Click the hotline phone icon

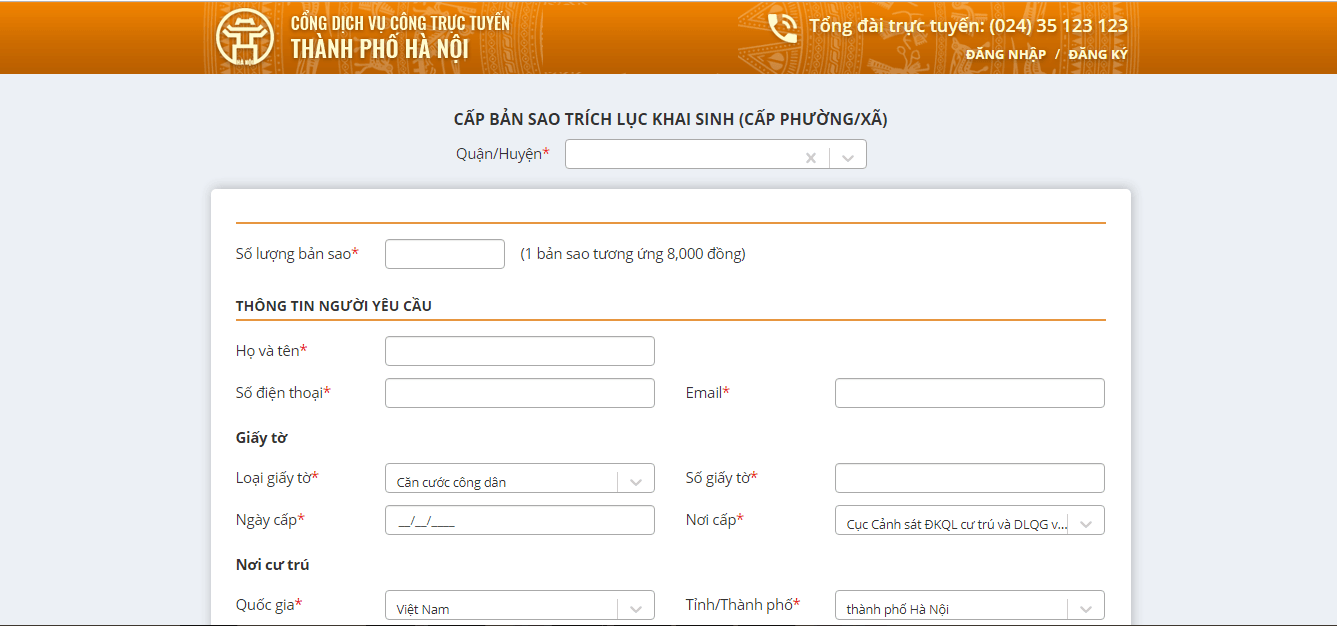click(782, 28)
